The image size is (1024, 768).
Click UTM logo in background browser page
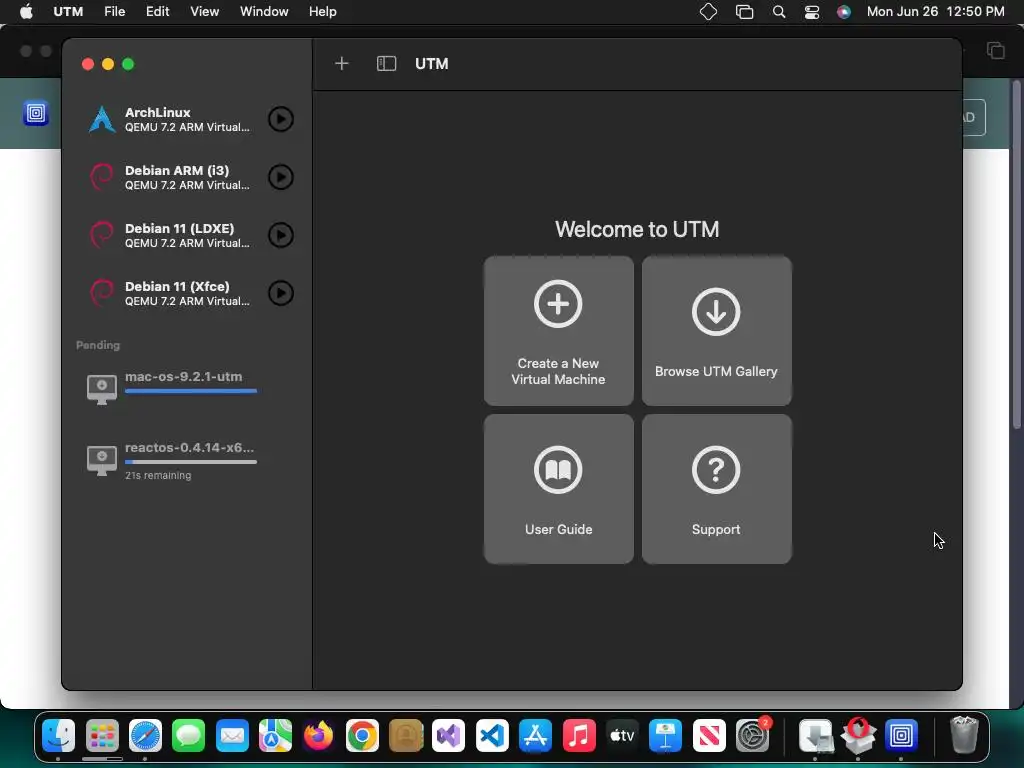36,114
